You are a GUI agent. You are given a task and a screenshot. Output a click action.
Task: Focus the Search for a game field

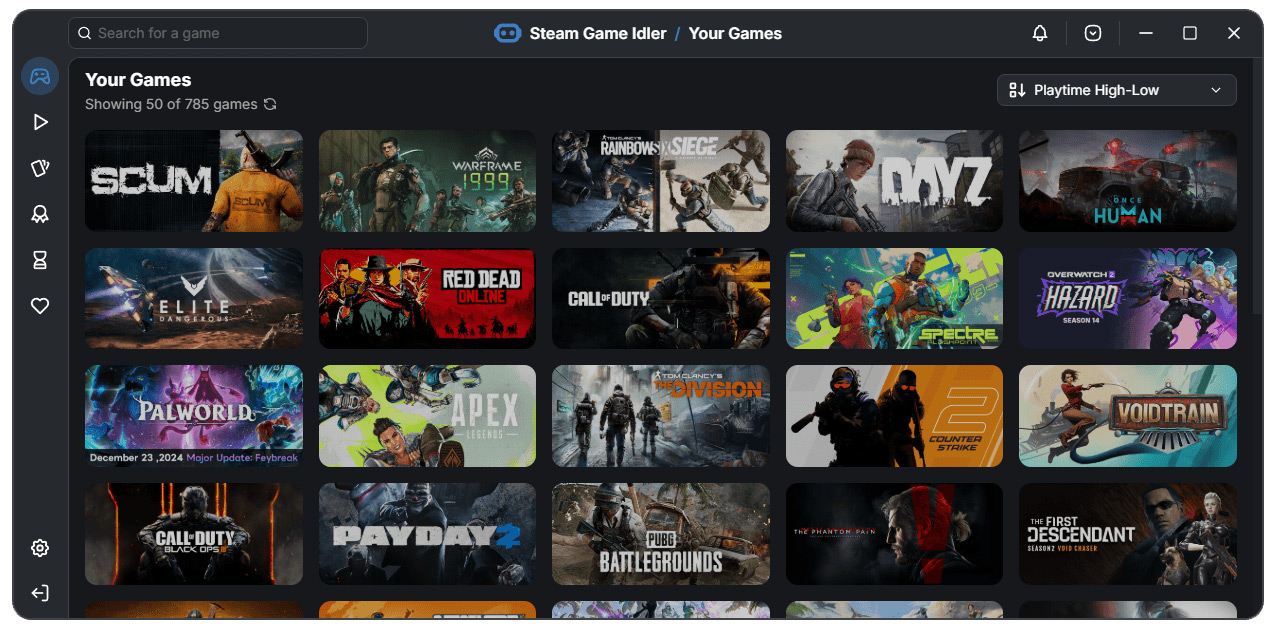click(x=218, y=33)
